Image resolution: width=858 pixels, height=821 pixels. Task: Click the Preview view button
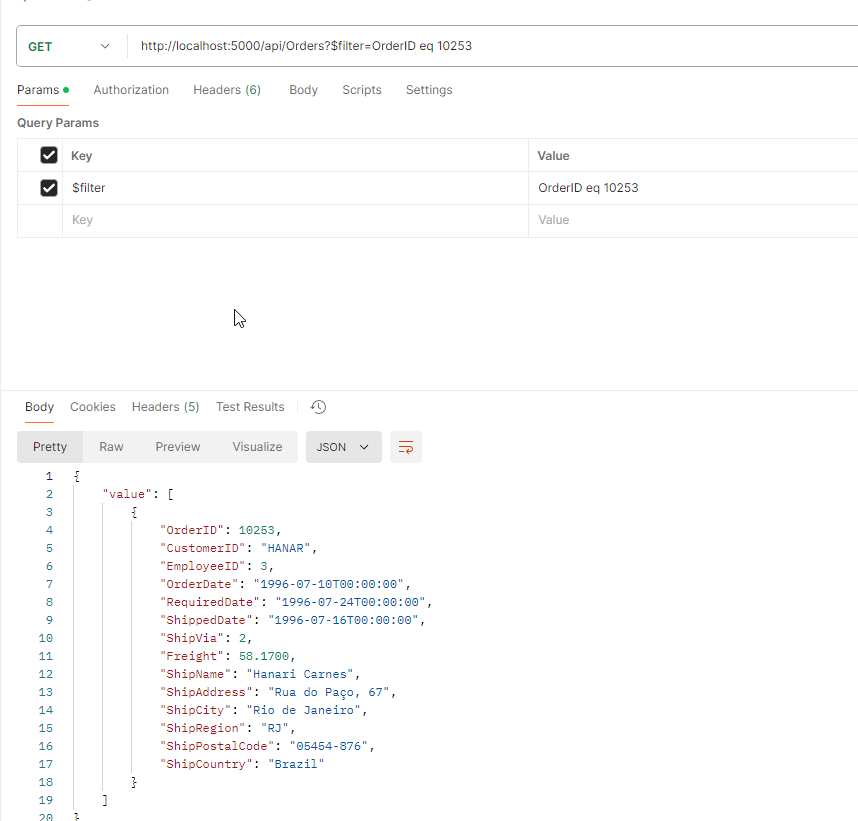coord(178,447)
